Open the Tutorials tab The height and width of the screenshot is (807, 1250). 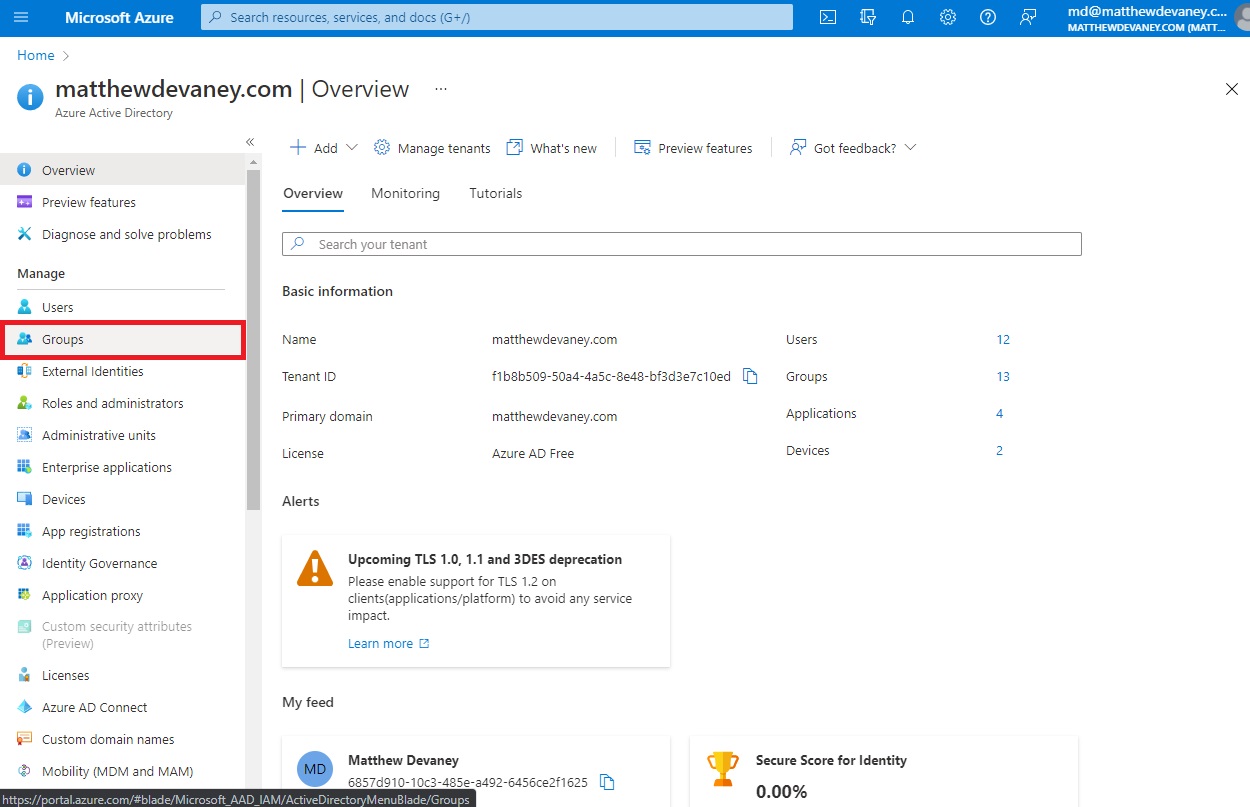(x=495, y=193)
